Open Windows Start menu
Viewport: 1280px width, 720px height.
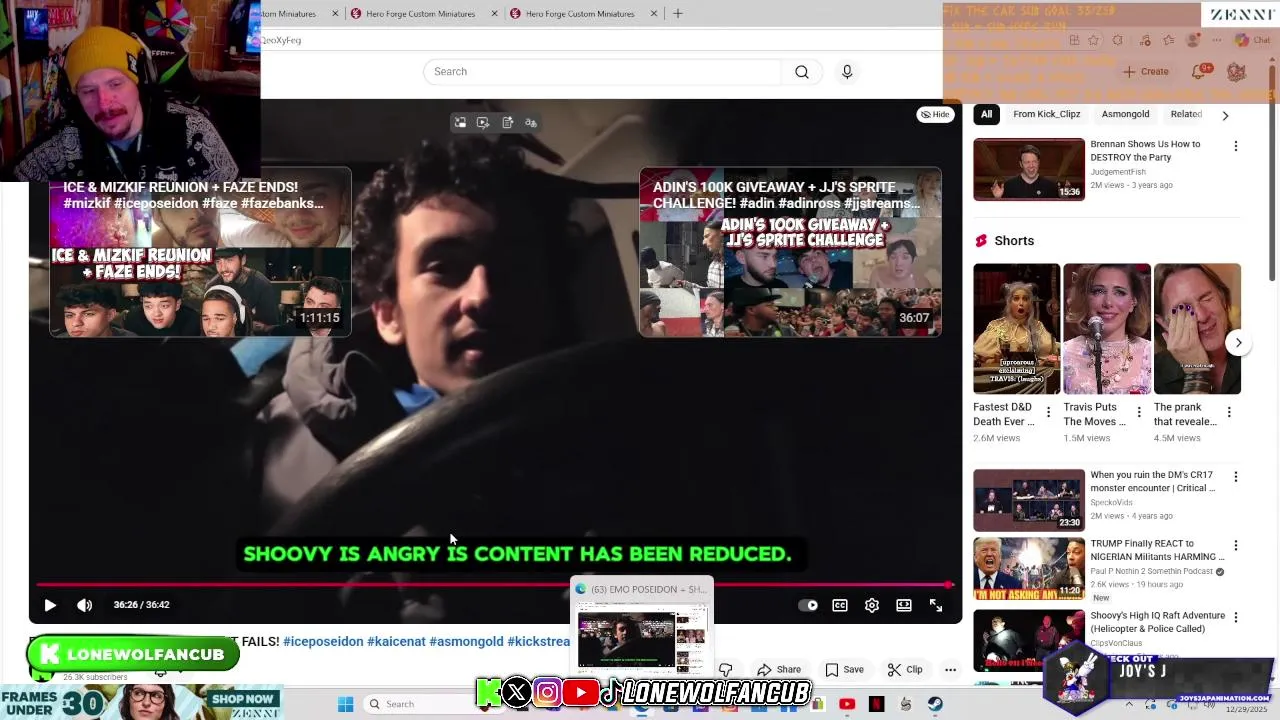tap(345, 704)
